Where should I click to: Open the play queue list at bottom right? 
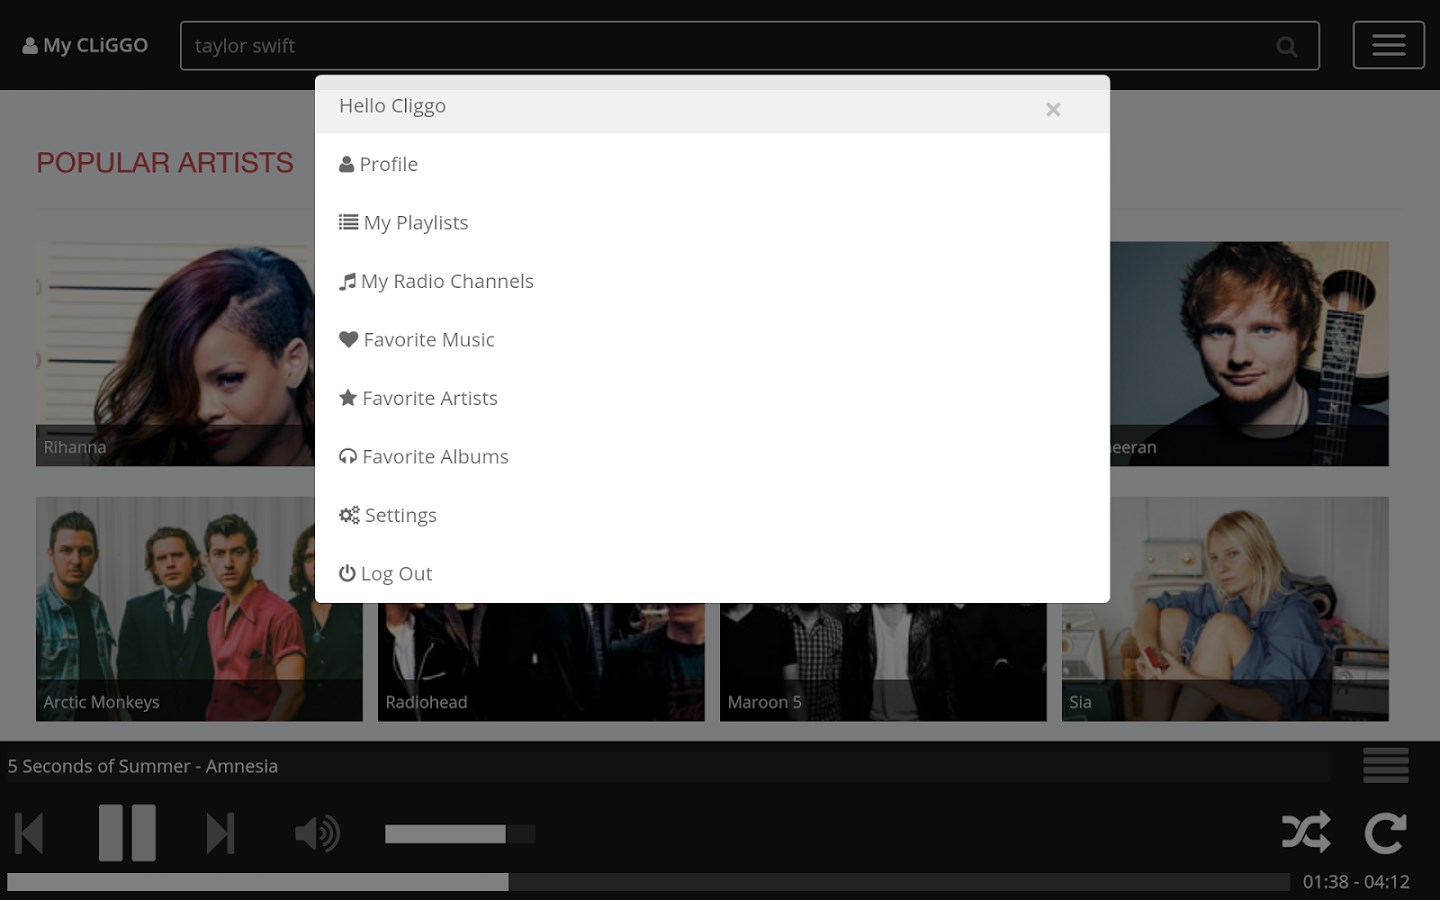click(x=1386, y=765)
